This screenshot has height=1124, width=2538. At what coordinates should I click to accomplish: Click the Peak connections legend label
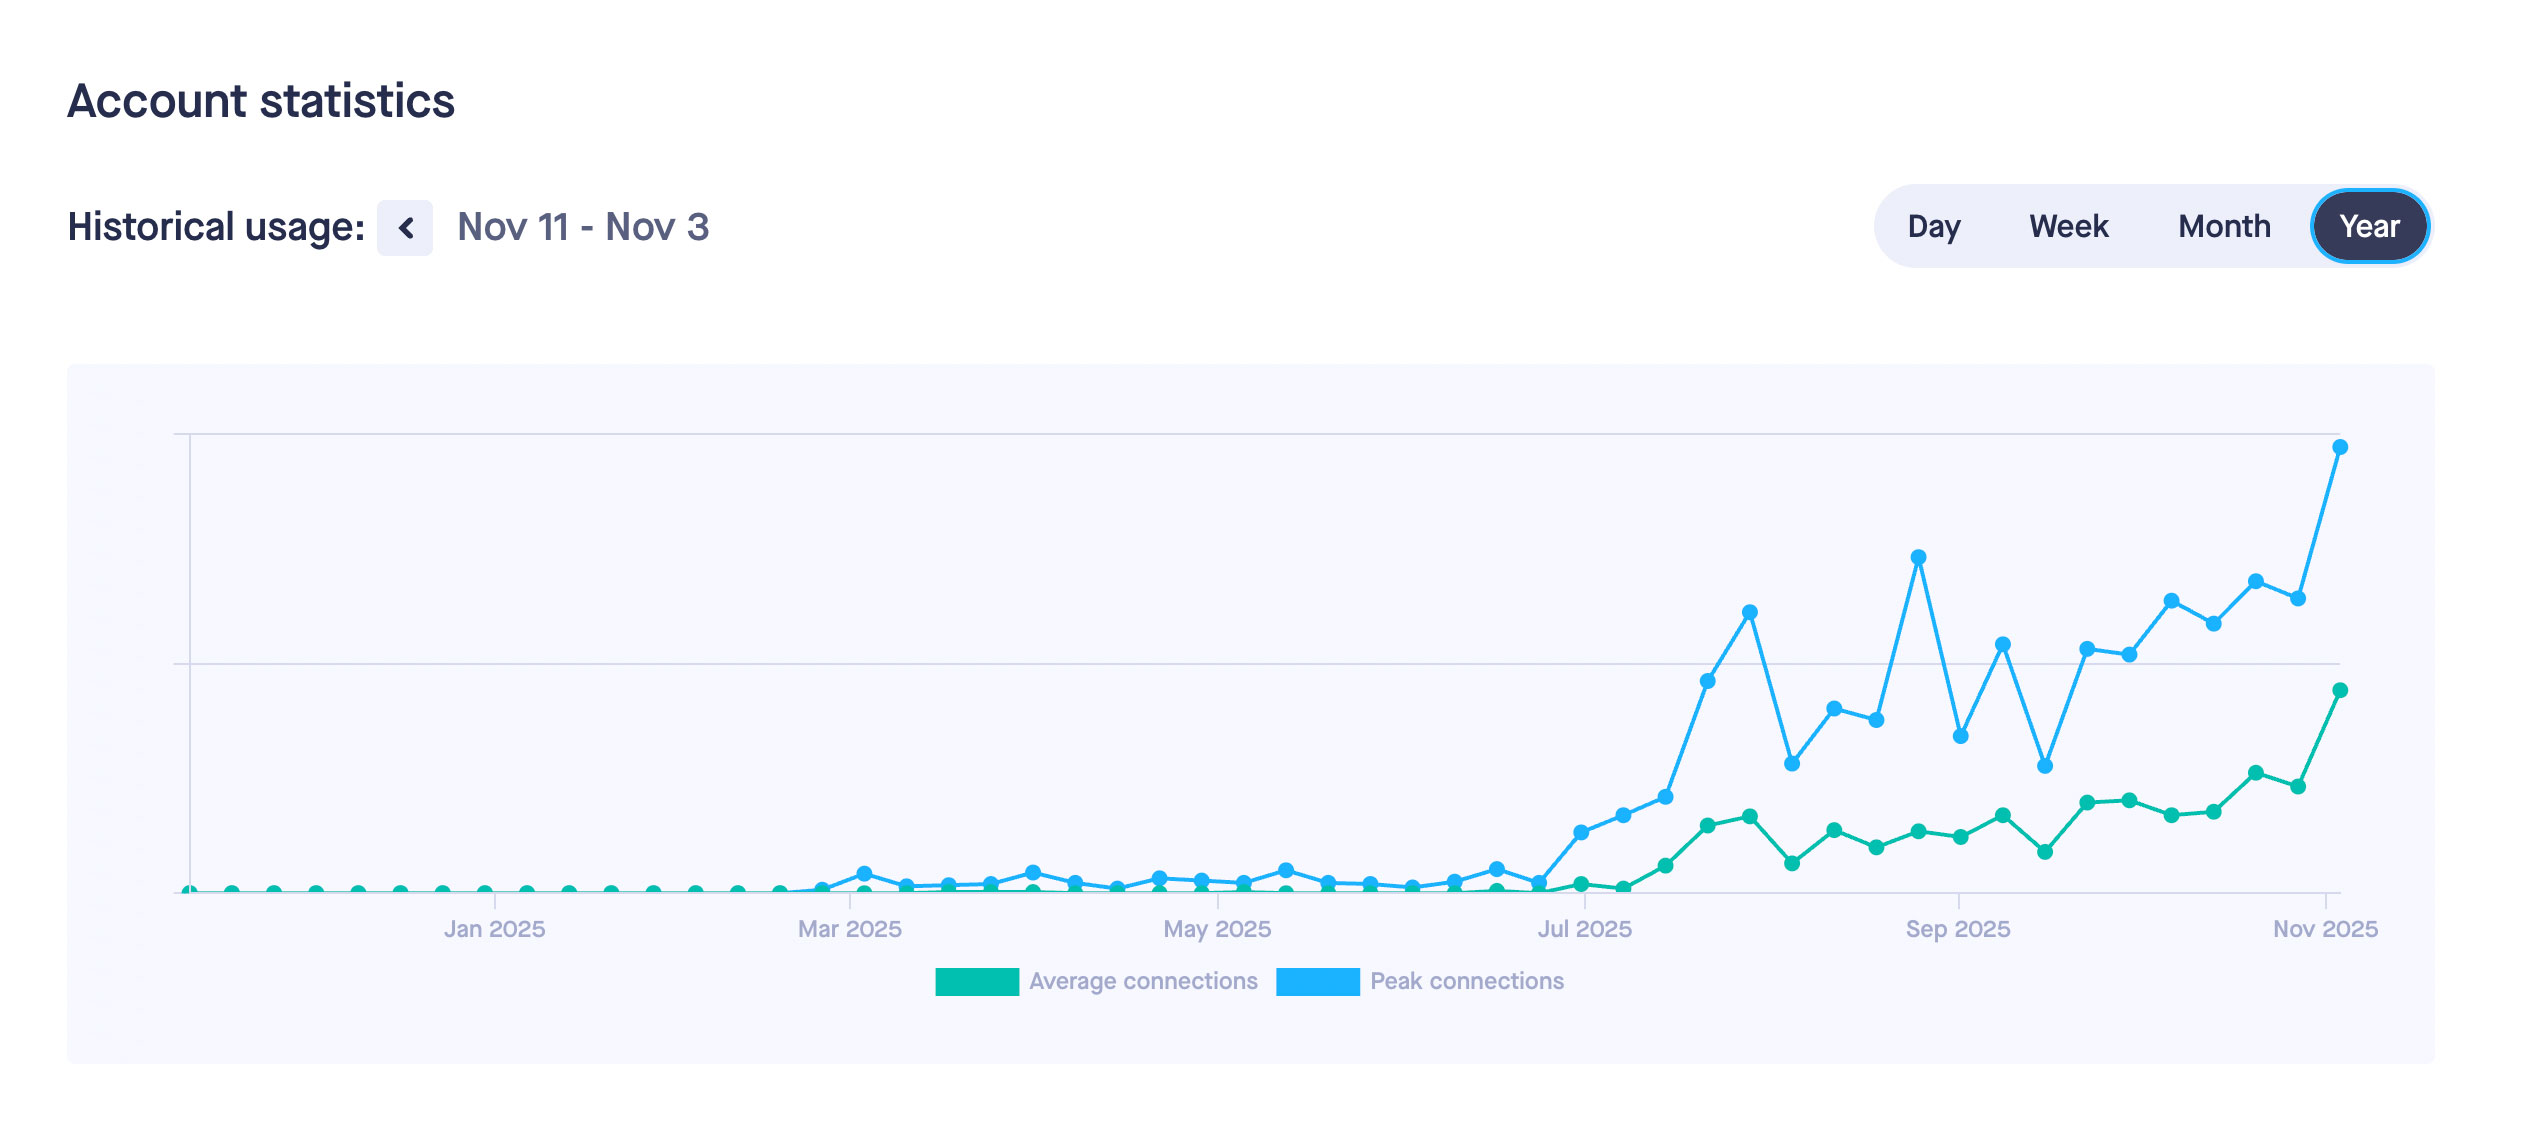[x=1466, y=982]
